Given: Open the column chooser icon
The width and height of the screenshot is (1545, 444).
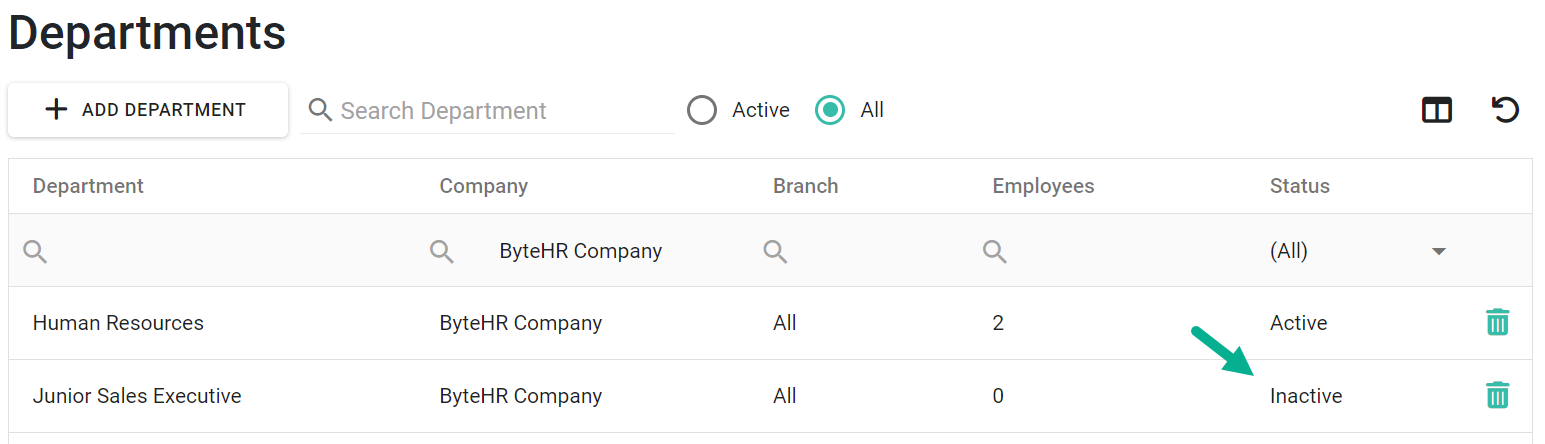Looking at the screenshot, I should [1437, 110].
